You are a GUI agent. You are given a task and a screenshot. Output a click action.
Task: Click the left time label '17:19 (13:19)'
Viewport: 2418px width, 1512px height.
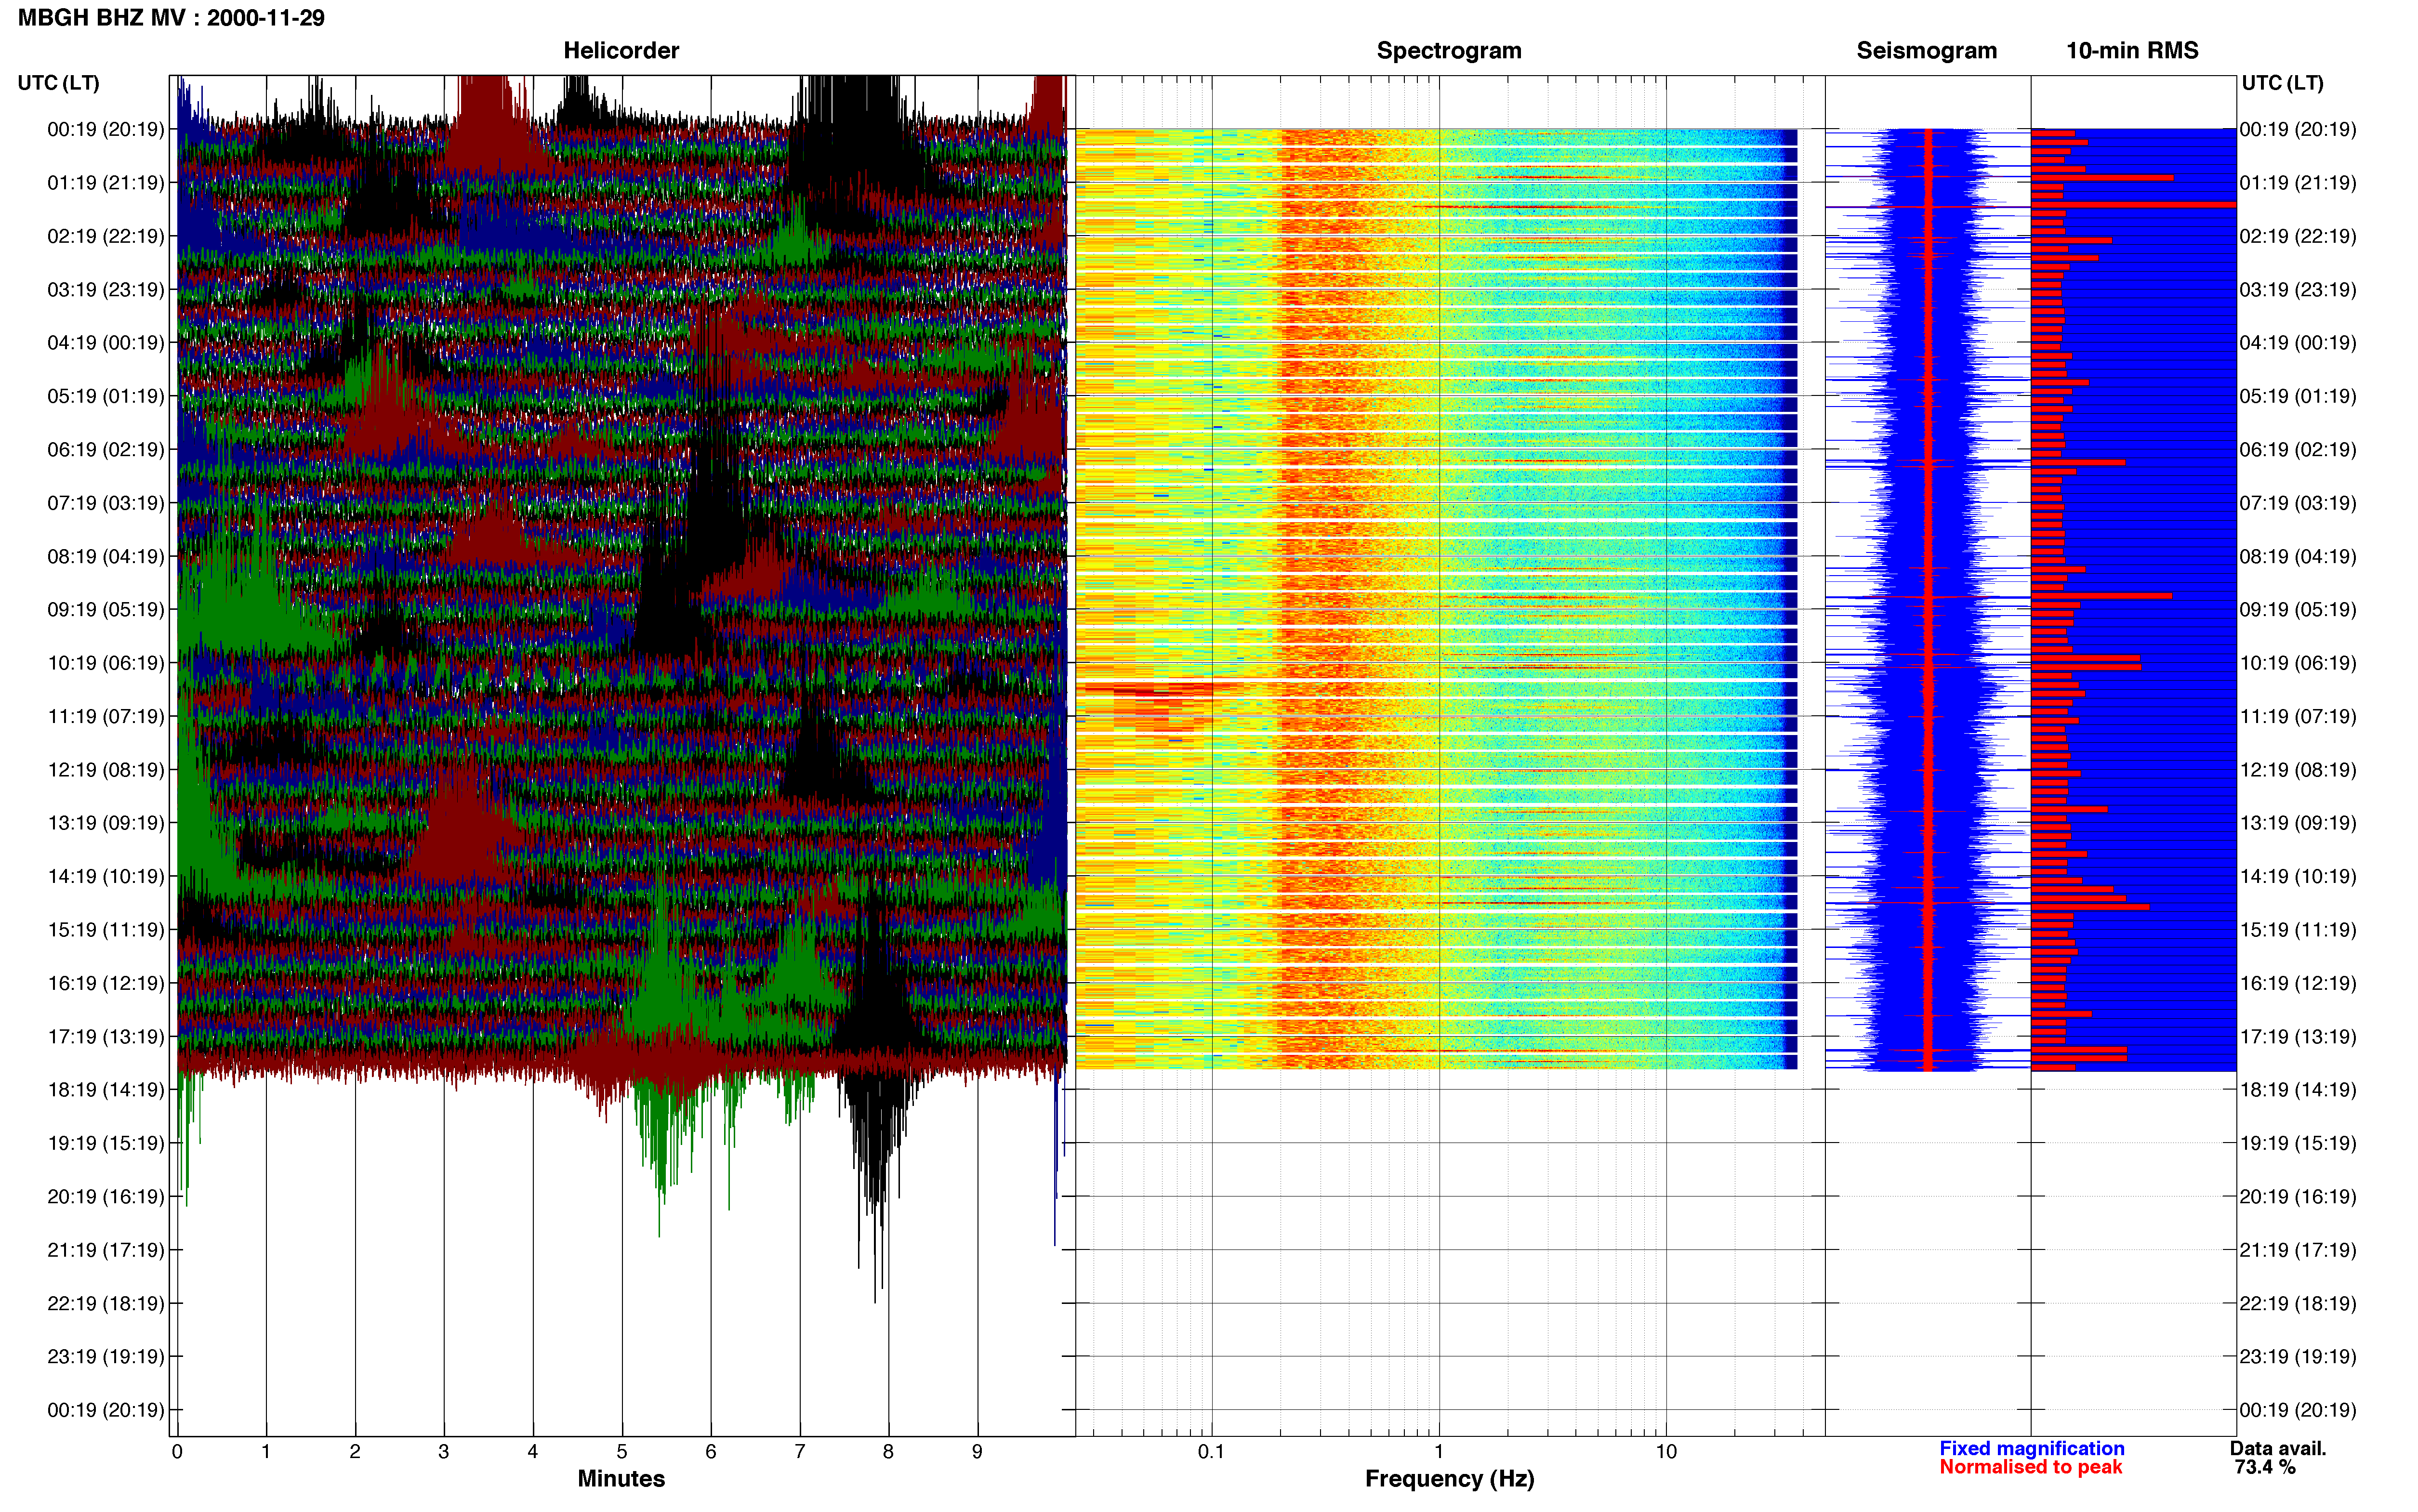point(106,1037)
